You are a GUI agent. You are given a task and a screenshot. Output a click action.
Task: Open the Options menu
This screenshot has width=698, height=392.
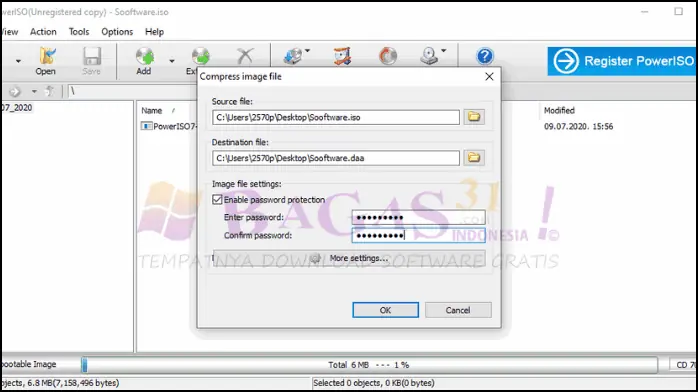(x=117, y=32)
